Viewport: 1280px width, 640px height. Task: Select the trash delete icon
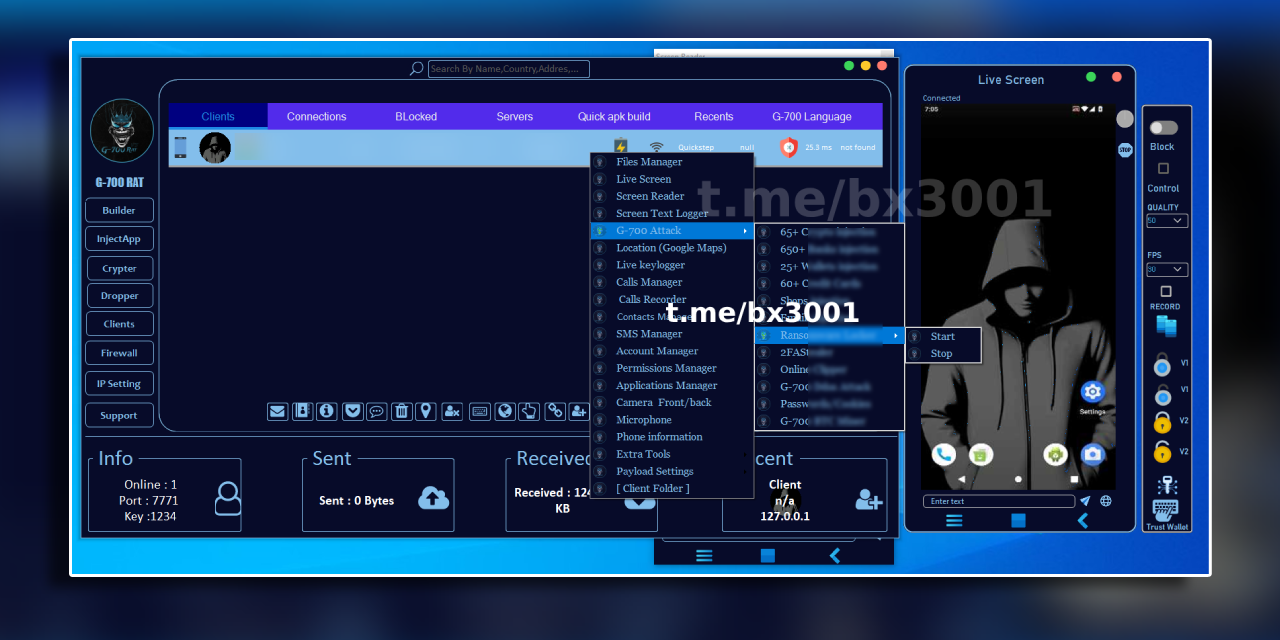click(401, 411)
